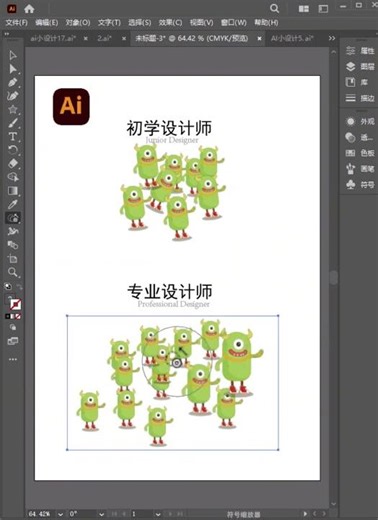Open the 选择(S) menu
The height and width of the screenshot is (520, 378).
pos(140,23)
